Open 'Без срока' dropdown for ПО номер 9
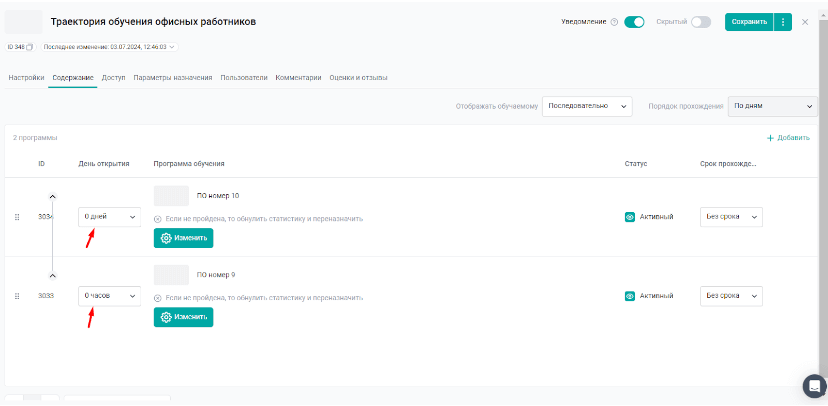 pyautogui.click(x=730, y=296)
